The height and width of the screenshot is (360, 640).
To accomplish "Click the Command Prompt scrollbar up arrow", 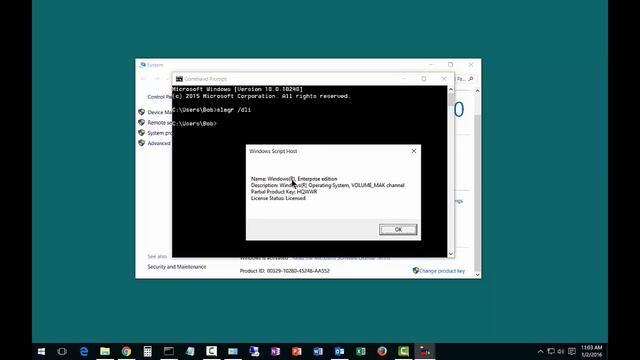I will (x=451, y=89).
